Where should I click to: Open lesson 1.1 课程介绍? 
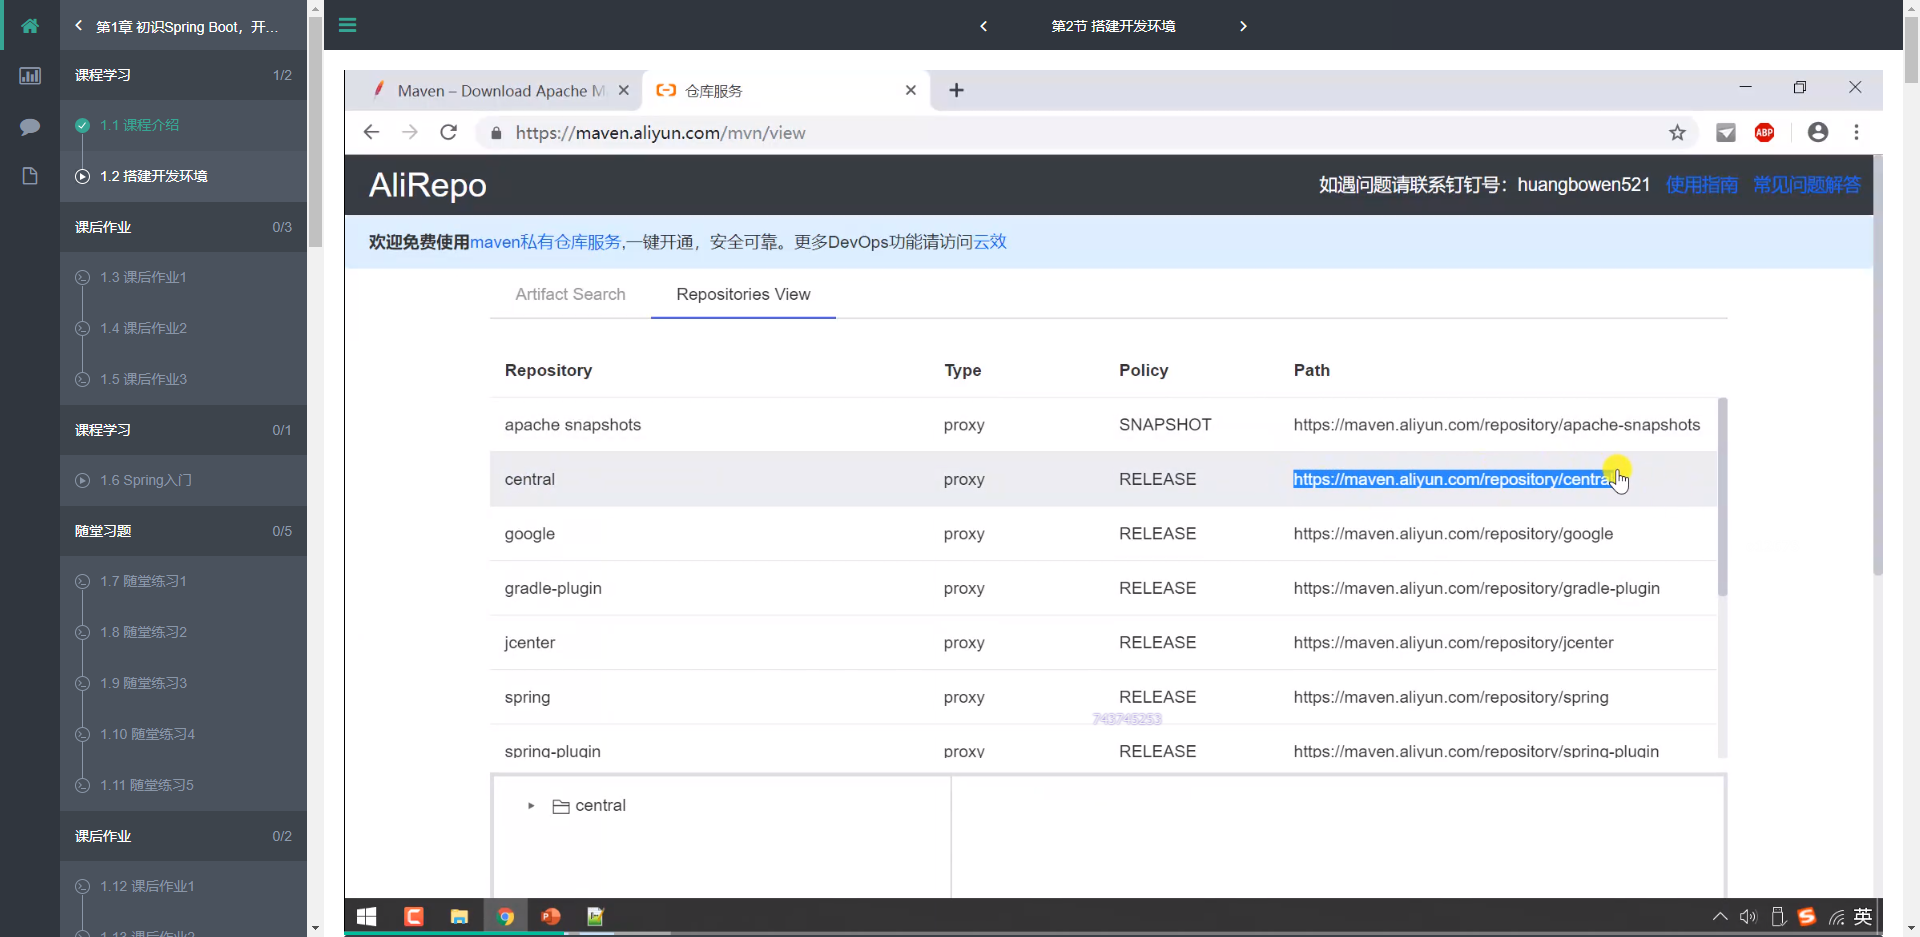pyautogui.click(x=183, y=125)
